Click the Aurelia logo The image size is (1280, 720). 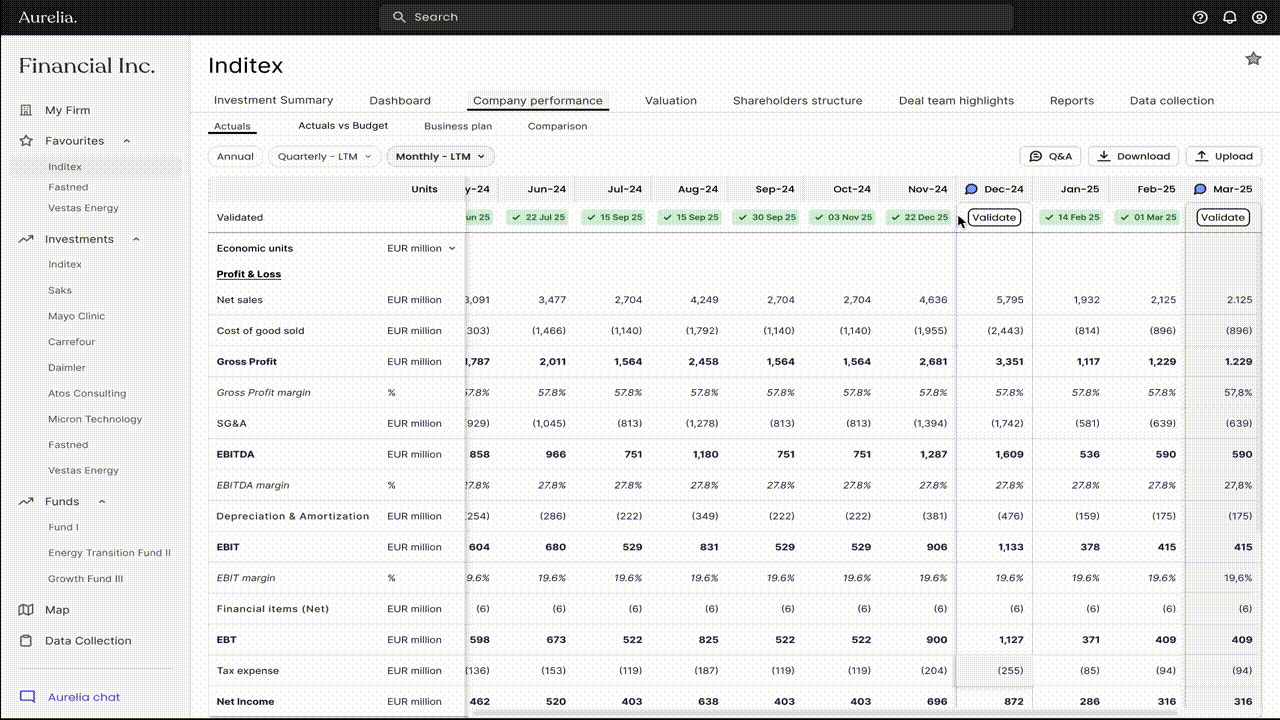[47, 17]
